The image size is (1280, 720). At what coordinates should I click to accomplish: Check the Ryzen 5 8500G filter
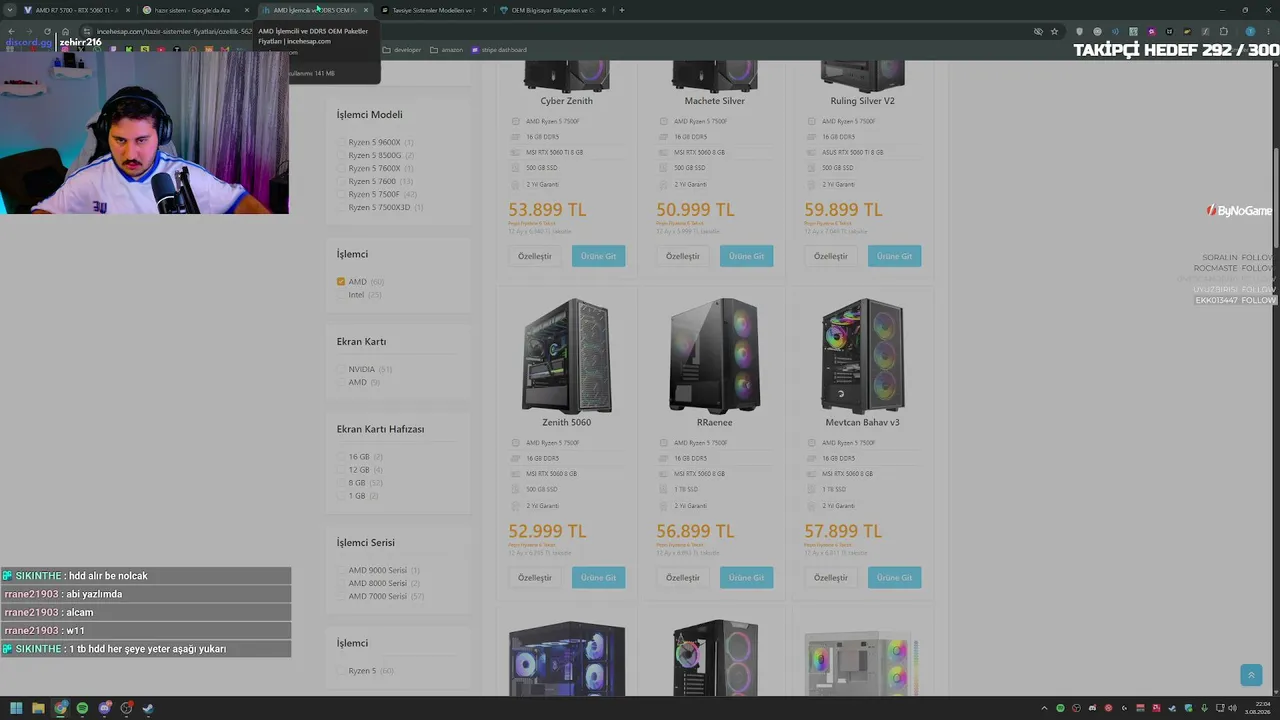pyautogui.click(x=341, y=156)
